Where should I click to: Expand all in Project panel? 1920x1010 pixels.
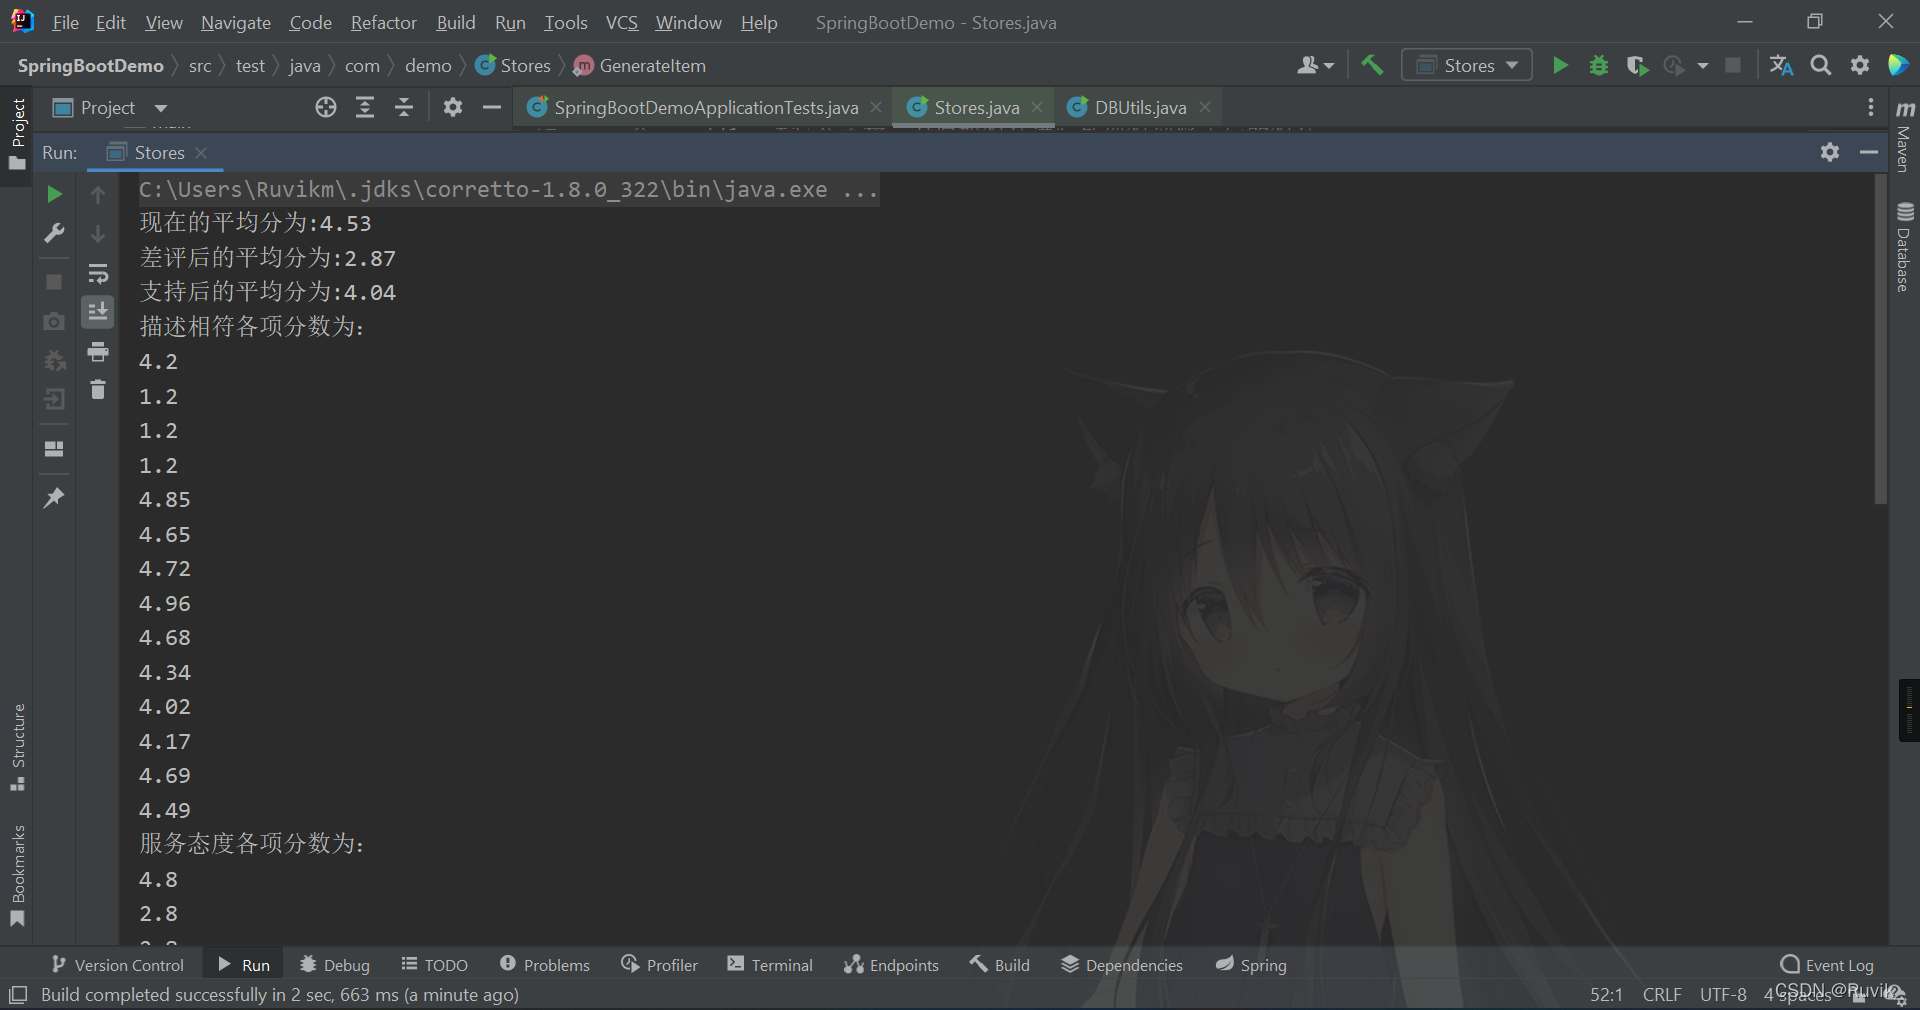pyautogui.click(x=365, y=107)
